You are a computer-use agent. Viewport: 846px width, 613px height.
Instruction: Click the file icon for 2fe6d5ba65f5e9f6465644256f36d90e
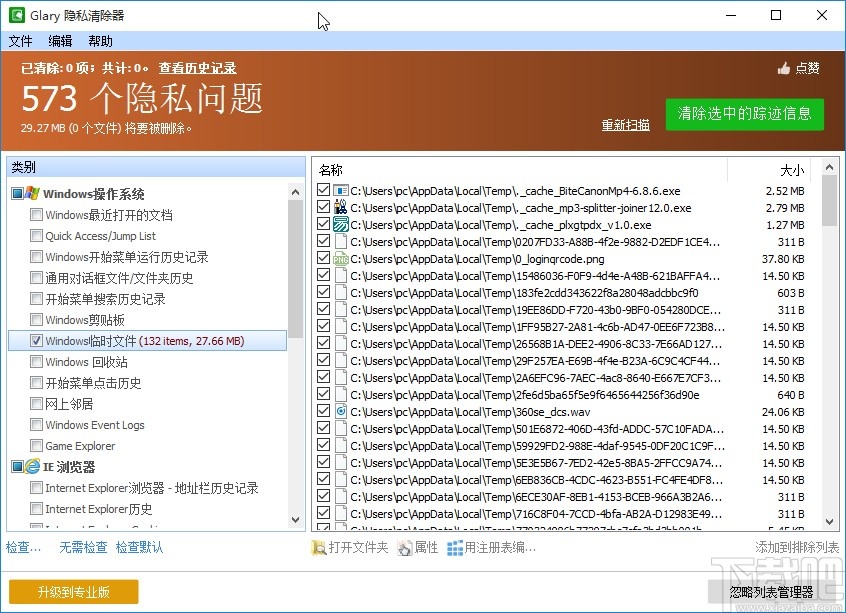[x=340, y=395]
